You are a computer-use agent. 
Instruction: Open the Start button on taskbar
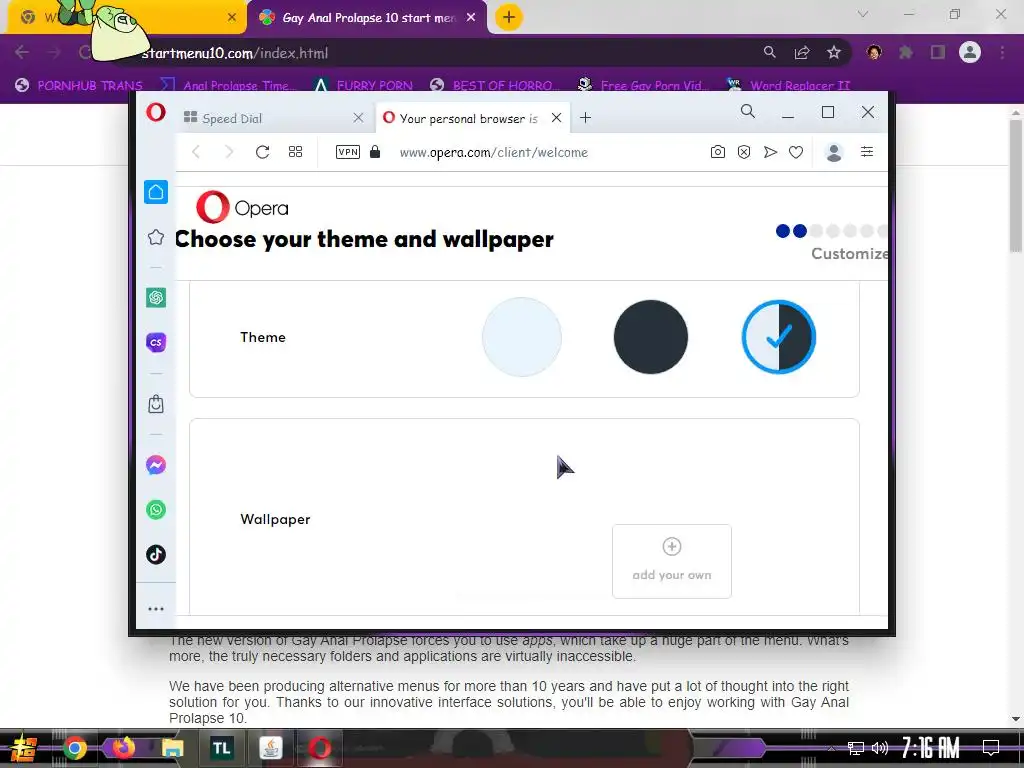point(24,748)
